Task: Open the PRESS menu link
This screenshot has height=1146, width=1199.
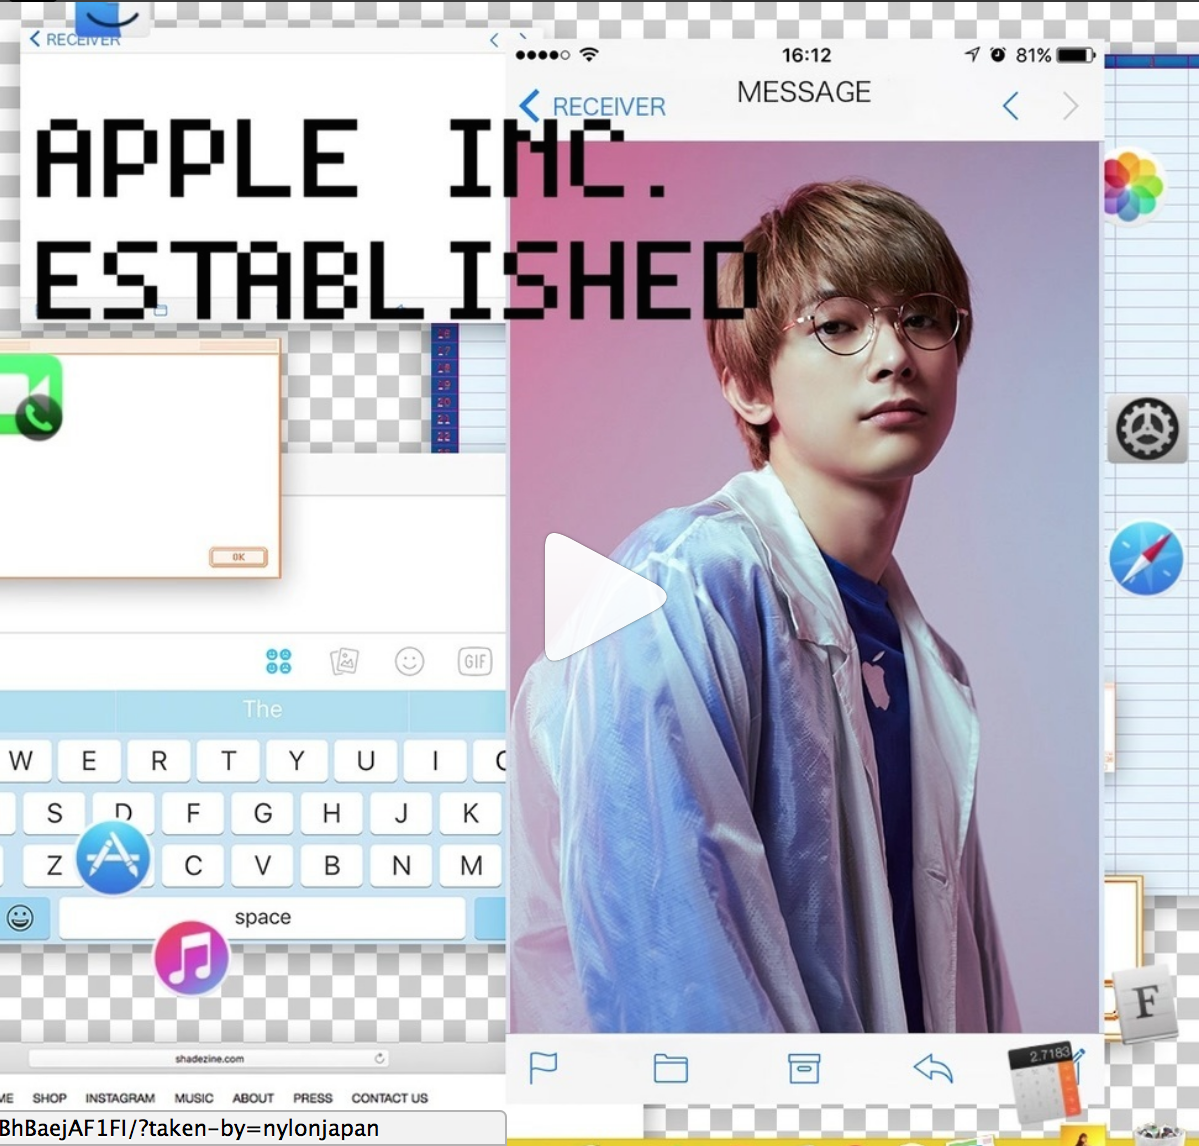Action: 313,1099
